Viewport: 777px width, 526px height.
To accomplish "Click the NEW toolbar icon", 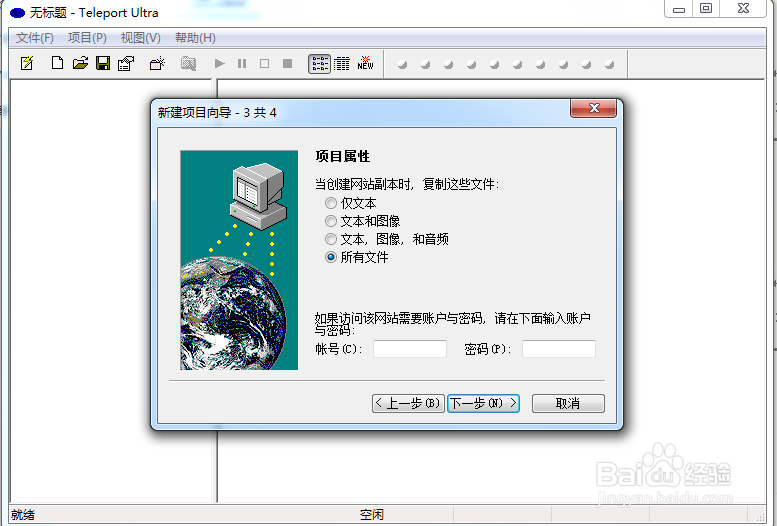I will 365,63.
